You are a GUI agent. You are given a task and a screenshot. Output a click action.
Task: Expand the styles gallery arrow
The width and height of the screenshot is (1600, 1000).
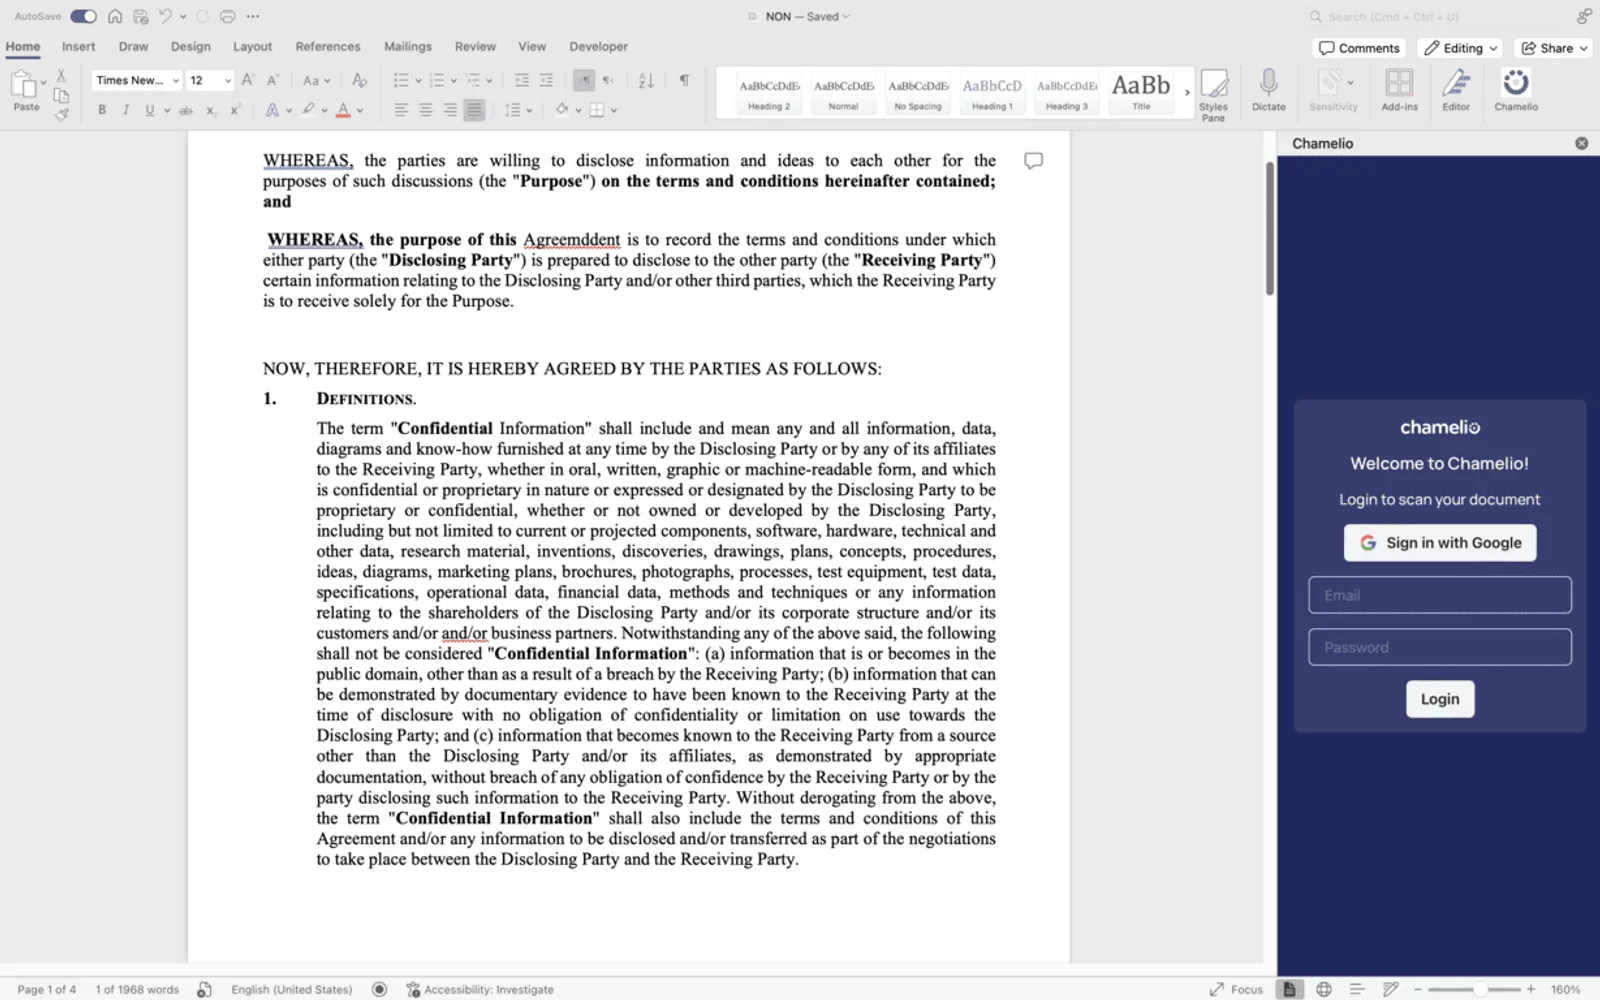(x=1188, y=92)
